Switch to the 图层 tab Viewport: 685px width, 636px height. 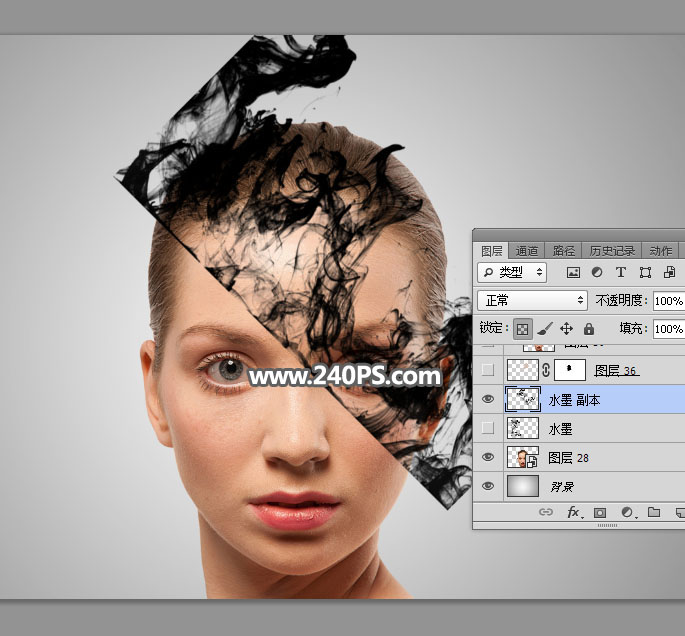(x=491, y=251)
